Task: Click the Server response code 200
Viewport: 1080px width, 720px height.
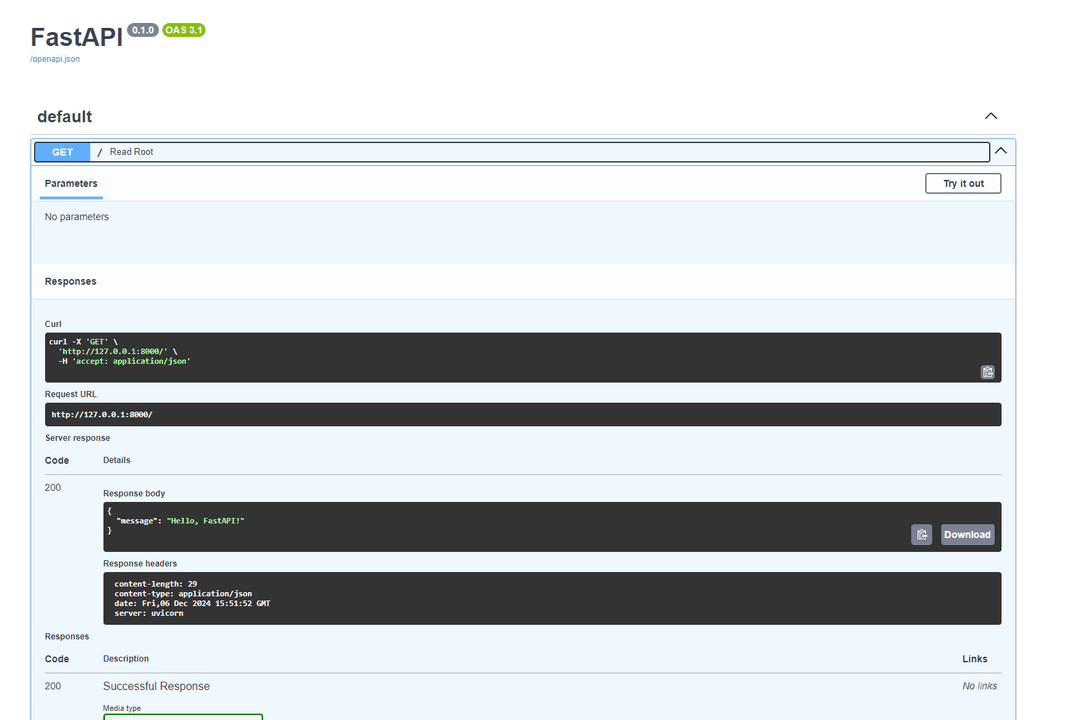Action: coord(51,487)
